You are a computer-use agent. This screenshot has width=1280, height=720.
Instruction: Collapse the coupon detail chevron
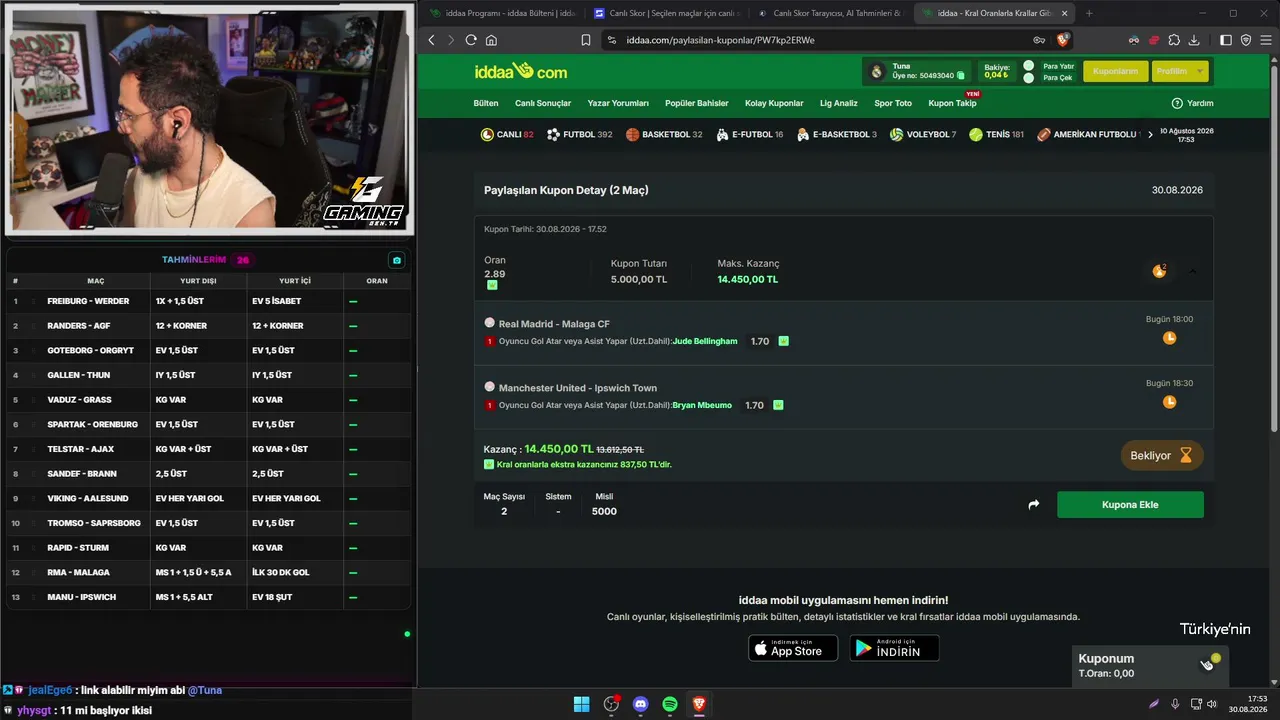[1192, 271]
